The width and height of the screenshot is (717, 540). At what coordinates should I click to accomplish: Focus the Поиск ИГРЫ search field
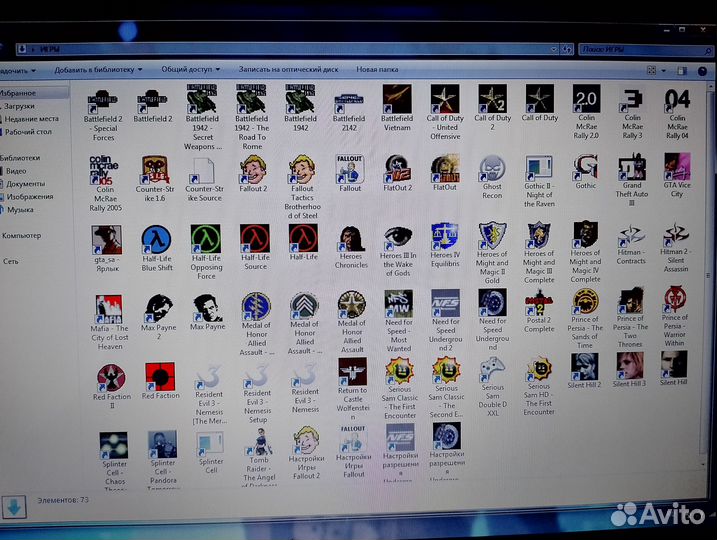[645, 49]
